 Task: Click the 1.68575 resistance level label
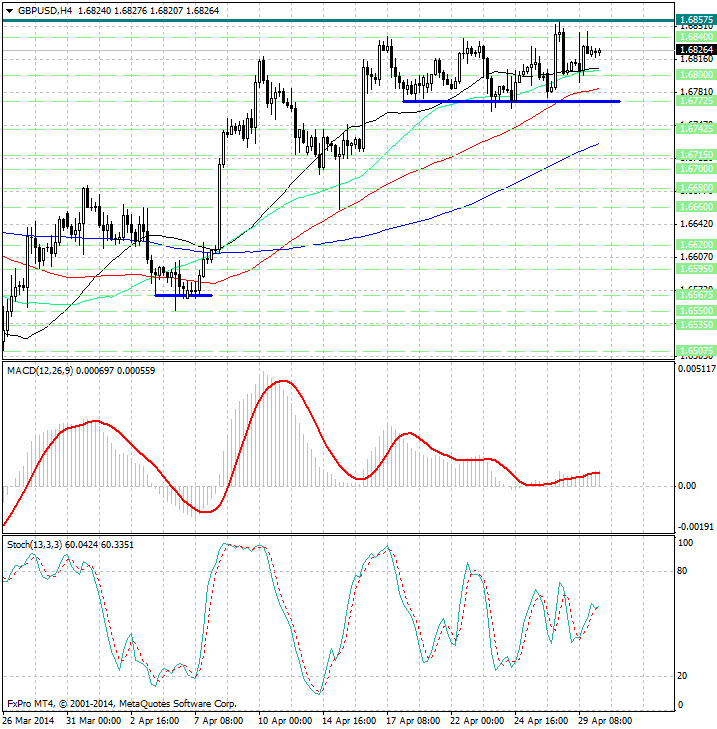pos(694,20)
